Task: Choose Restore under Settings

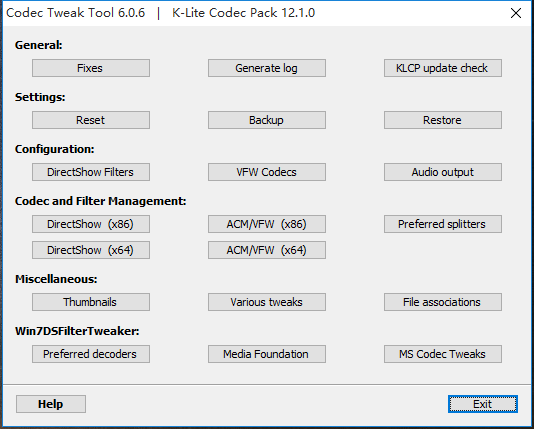Action: (x=443, y=120)
